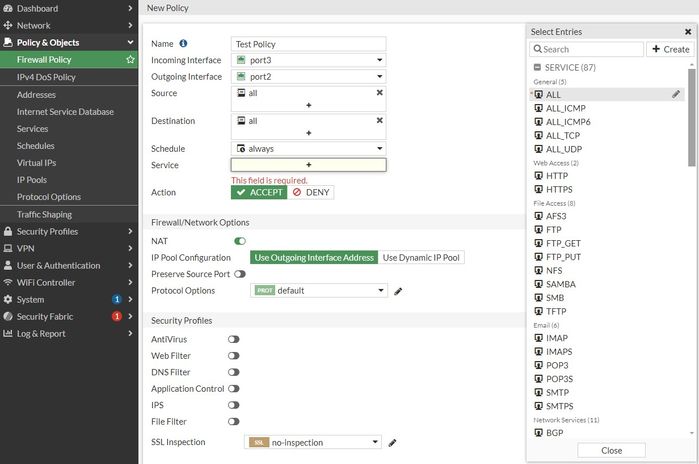Viewport: 699px width, 464px height.
Task: Click the Name field info icon
Action: (x=183, y=44)
